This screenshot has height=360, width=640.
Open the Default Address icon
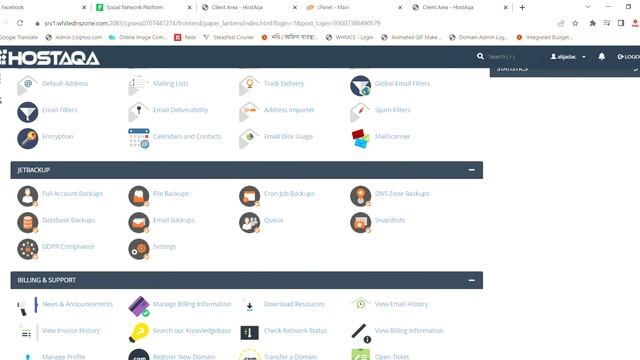coord(27,85)
